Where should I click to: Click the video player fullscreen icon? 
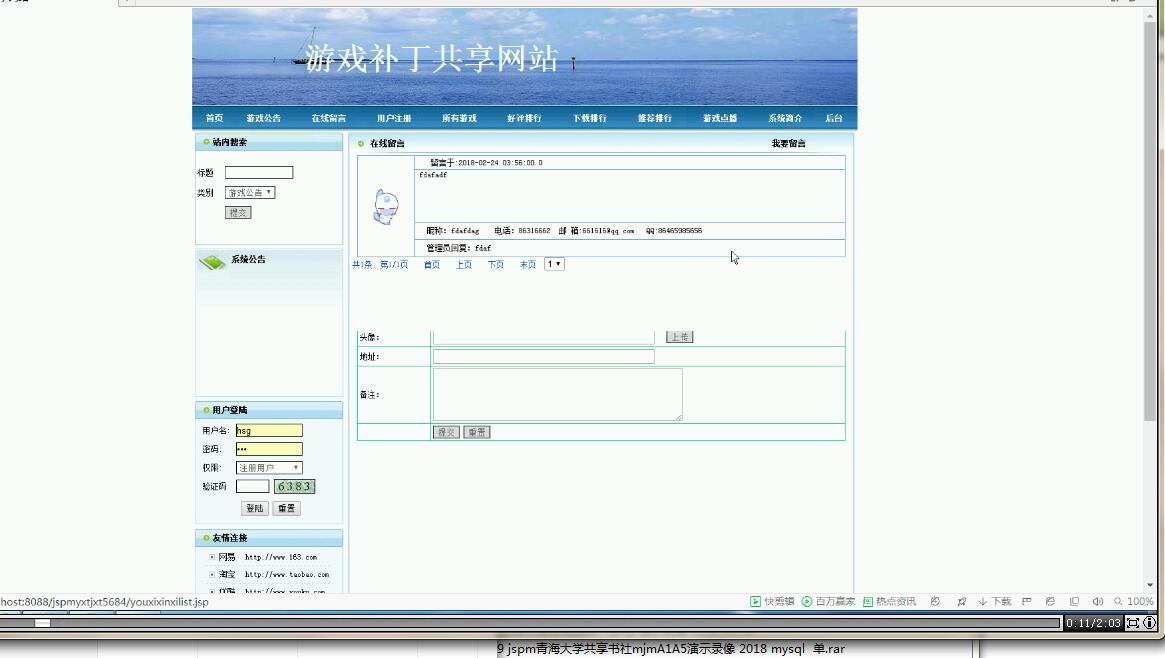(1132, 623)
